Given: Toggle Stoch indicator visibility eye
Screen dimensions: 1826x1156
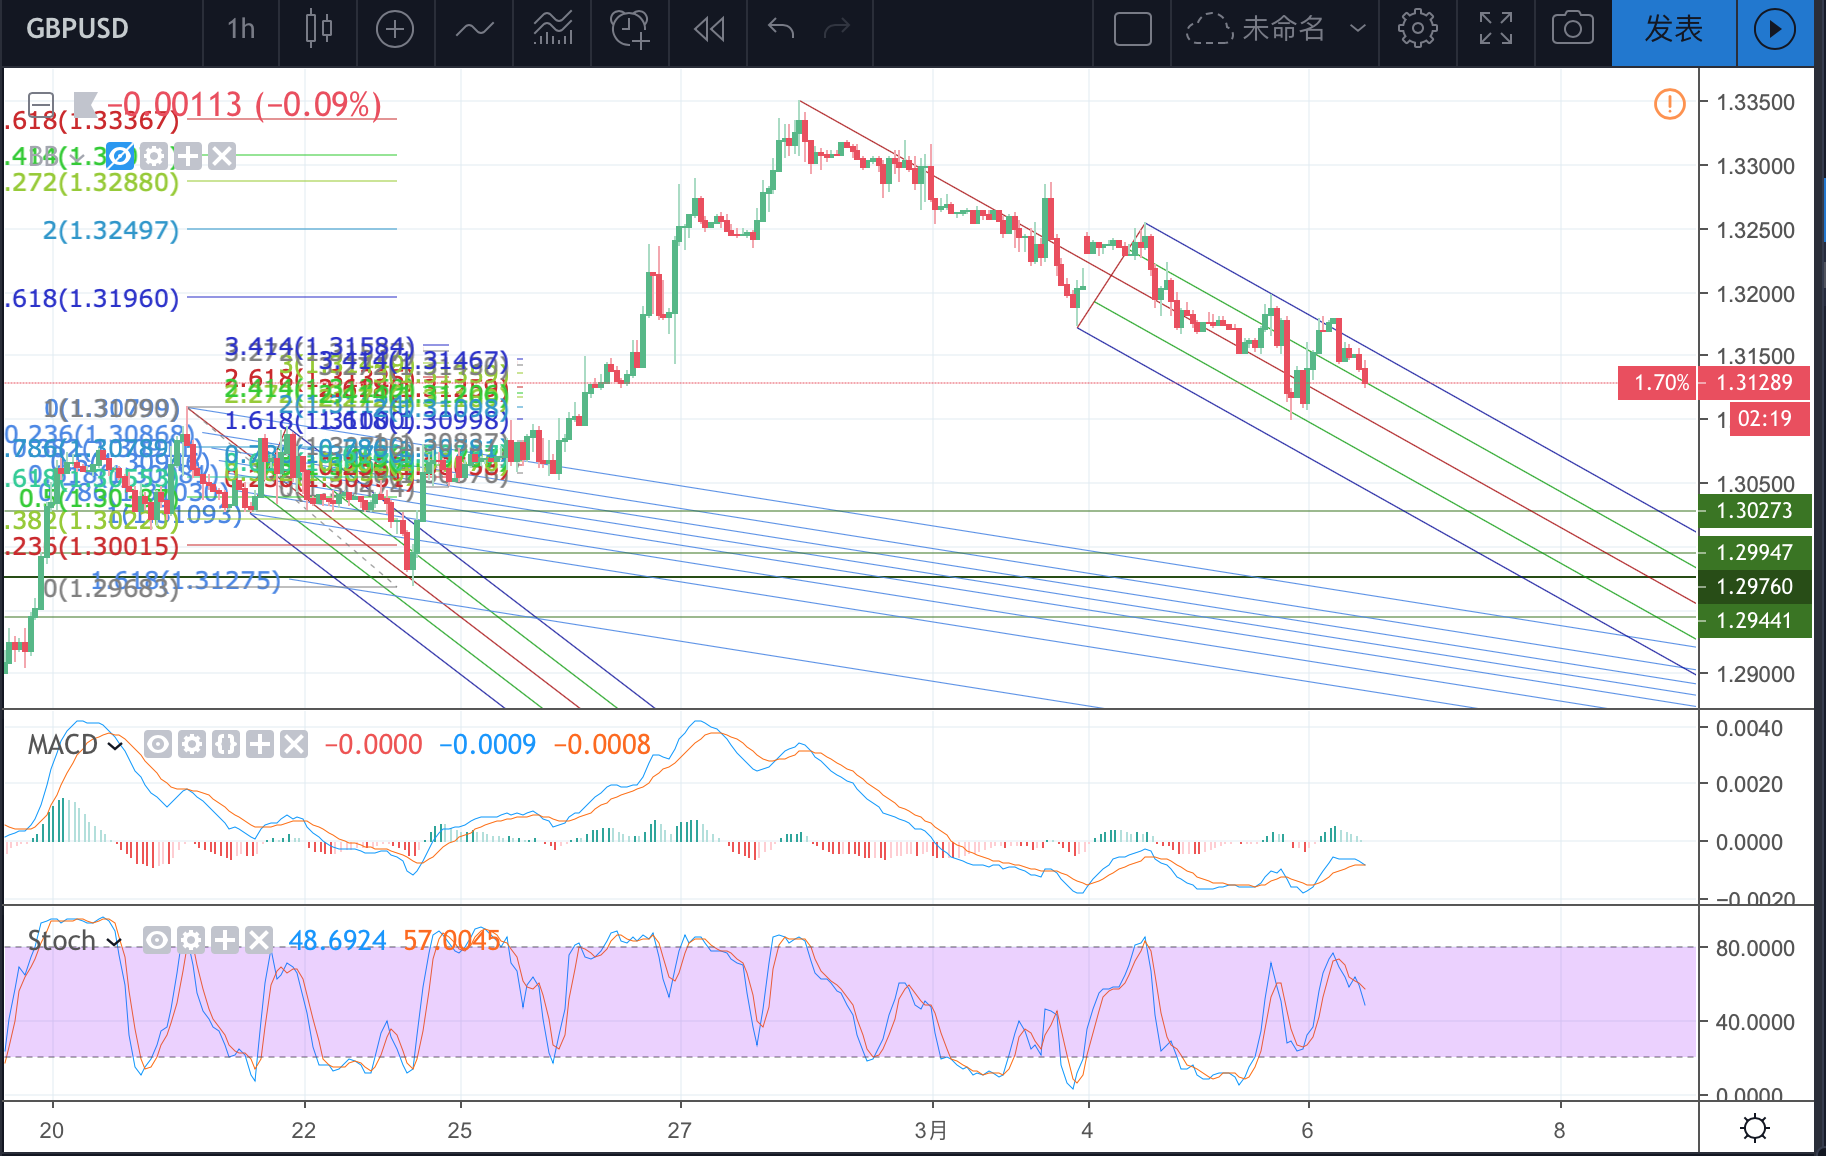Looking at the screenshot, I should 156,939.
